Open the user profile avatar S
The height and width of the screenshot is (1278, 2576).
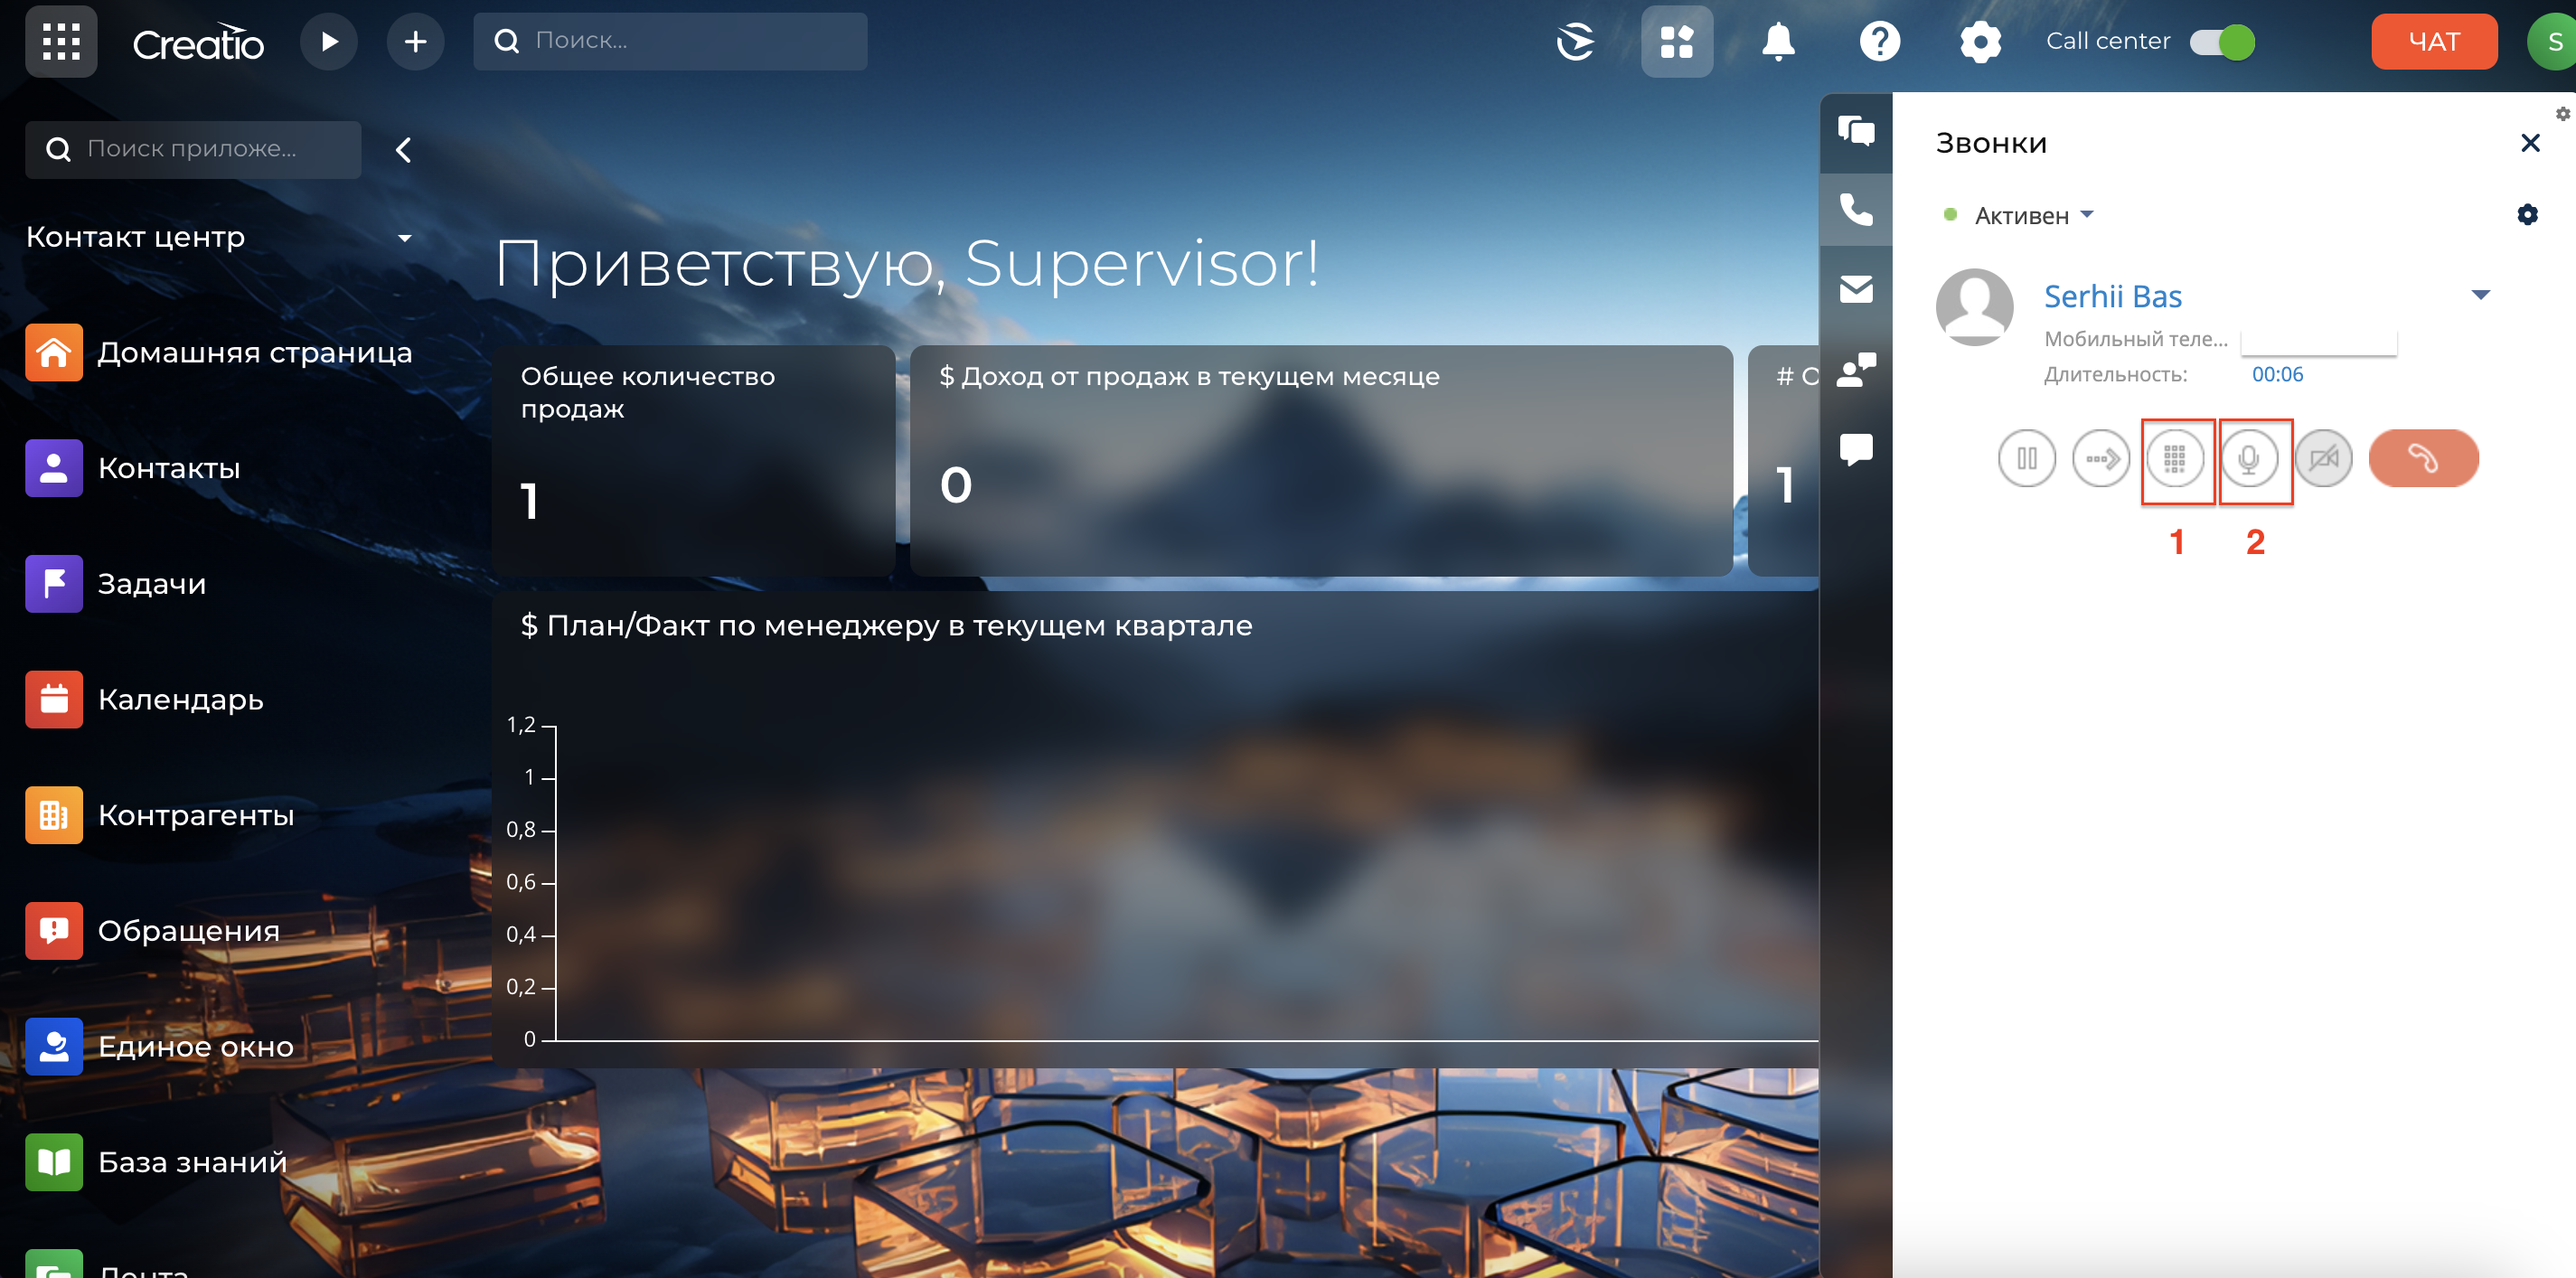coord(2553,42)
